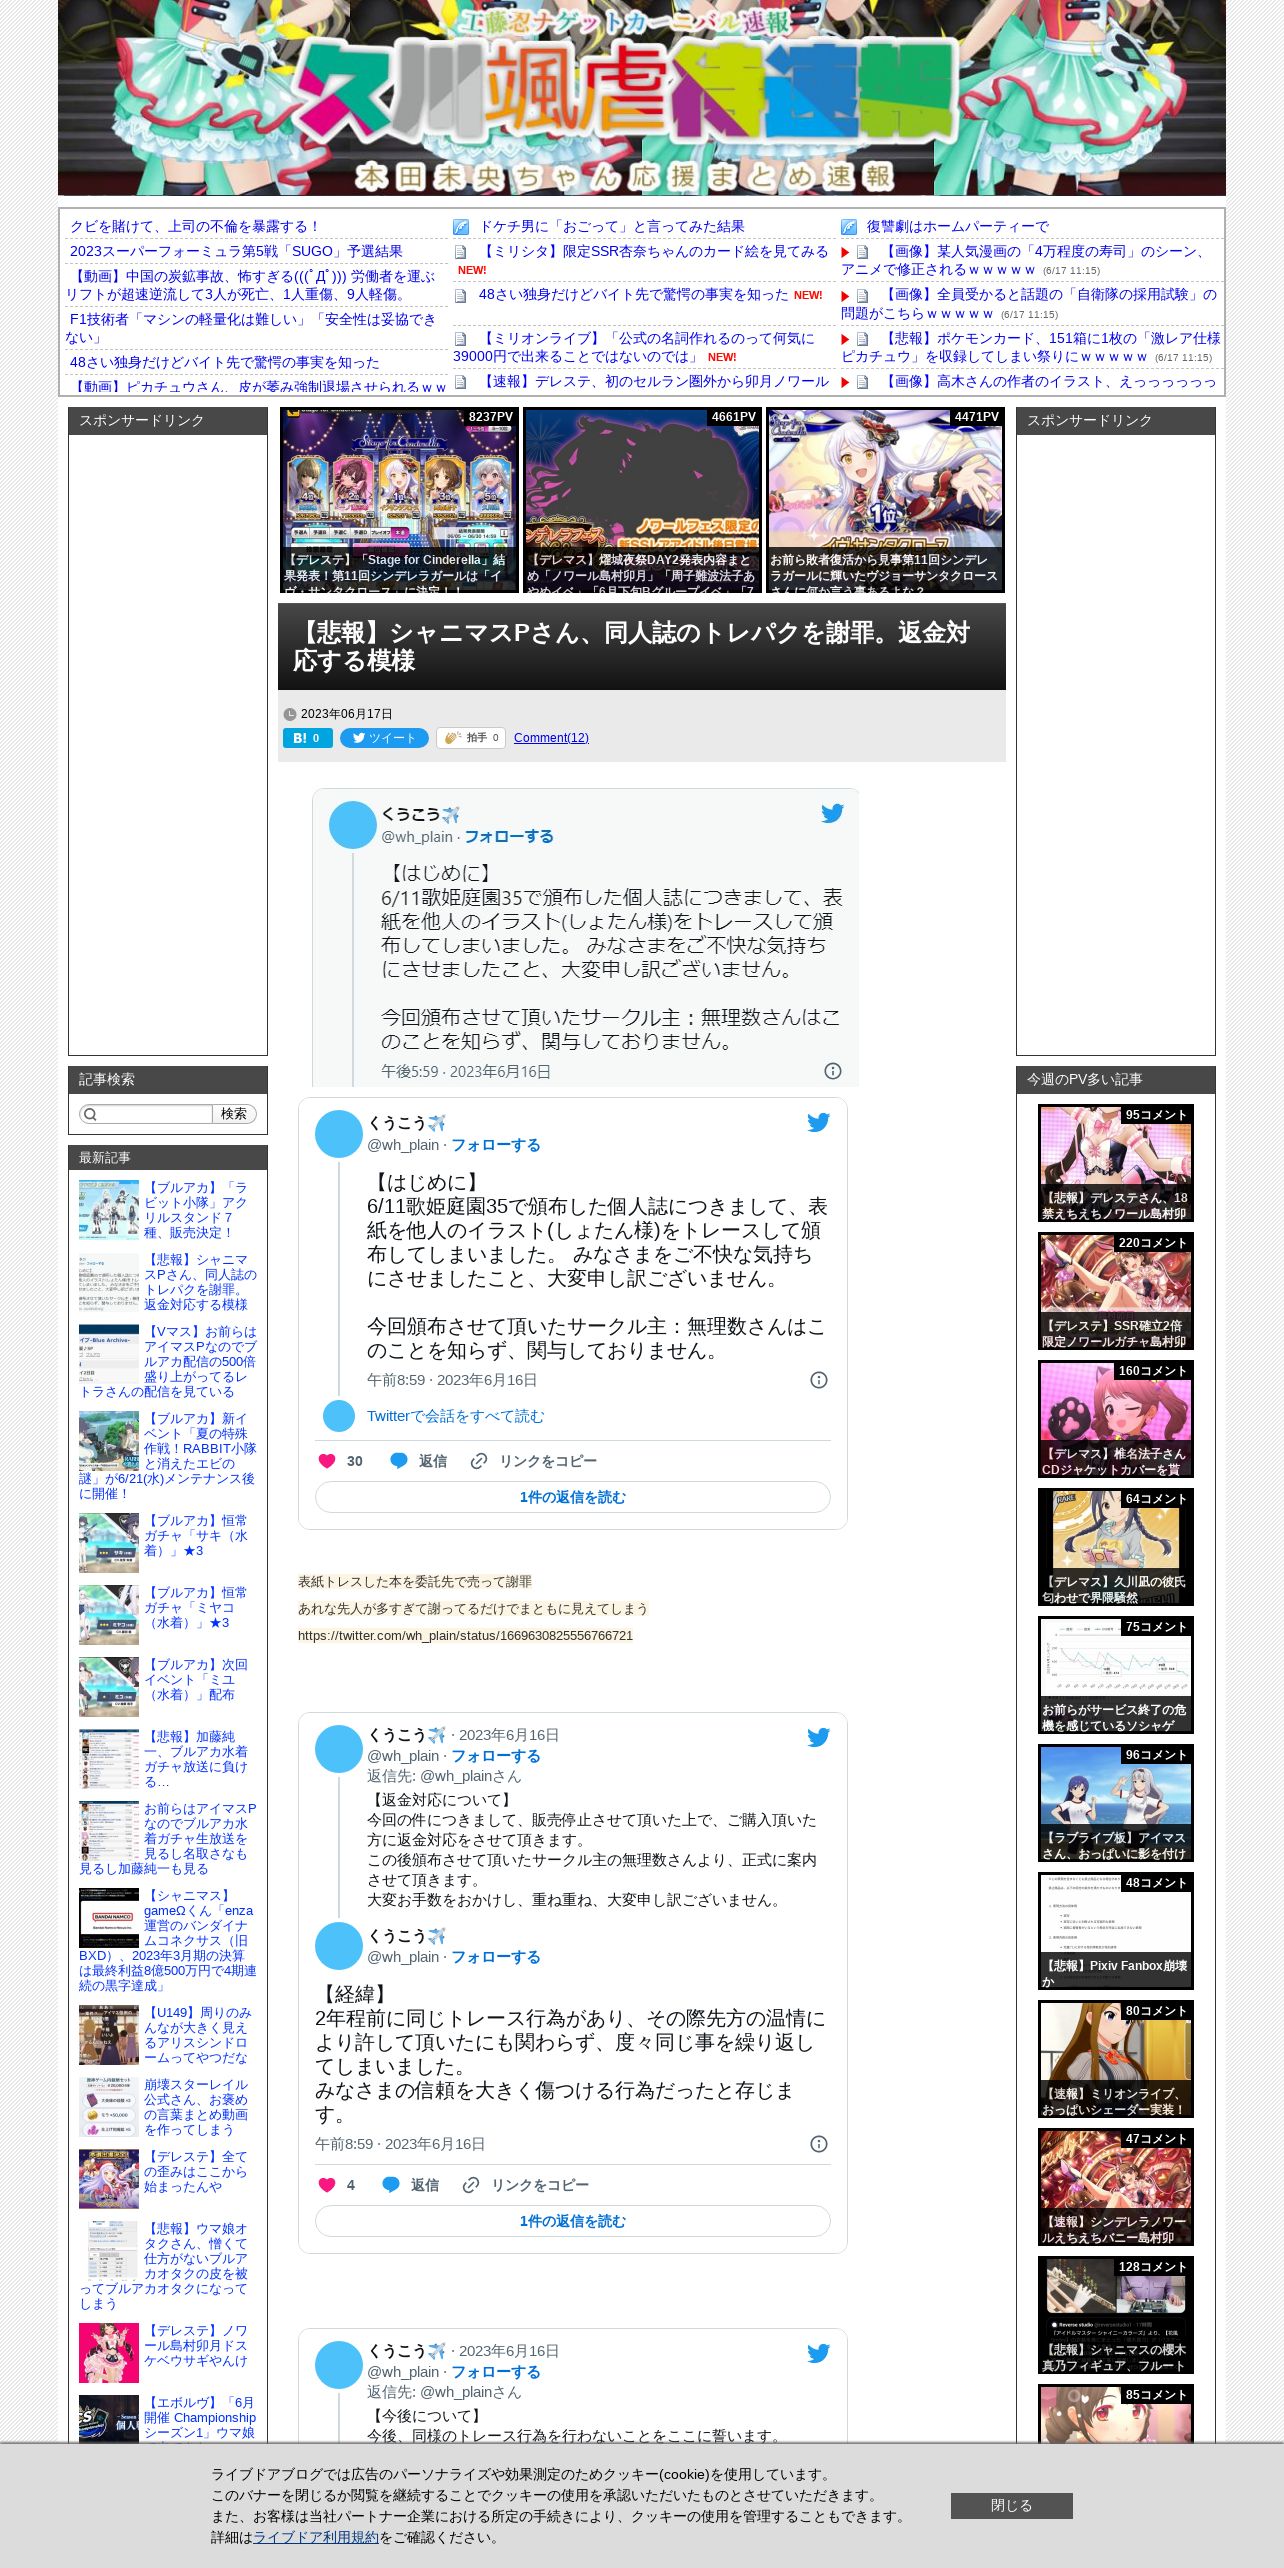Open 【ブルアカ】恒常ガチャ「サキ（水着）」 article

(x=196, y=1536)
